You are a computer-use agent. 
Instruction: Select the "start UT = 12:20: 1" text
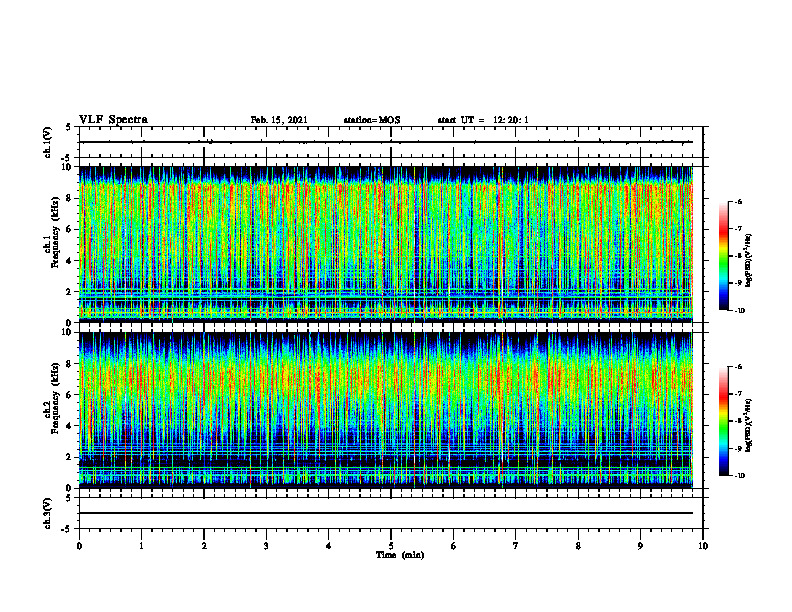483,120
